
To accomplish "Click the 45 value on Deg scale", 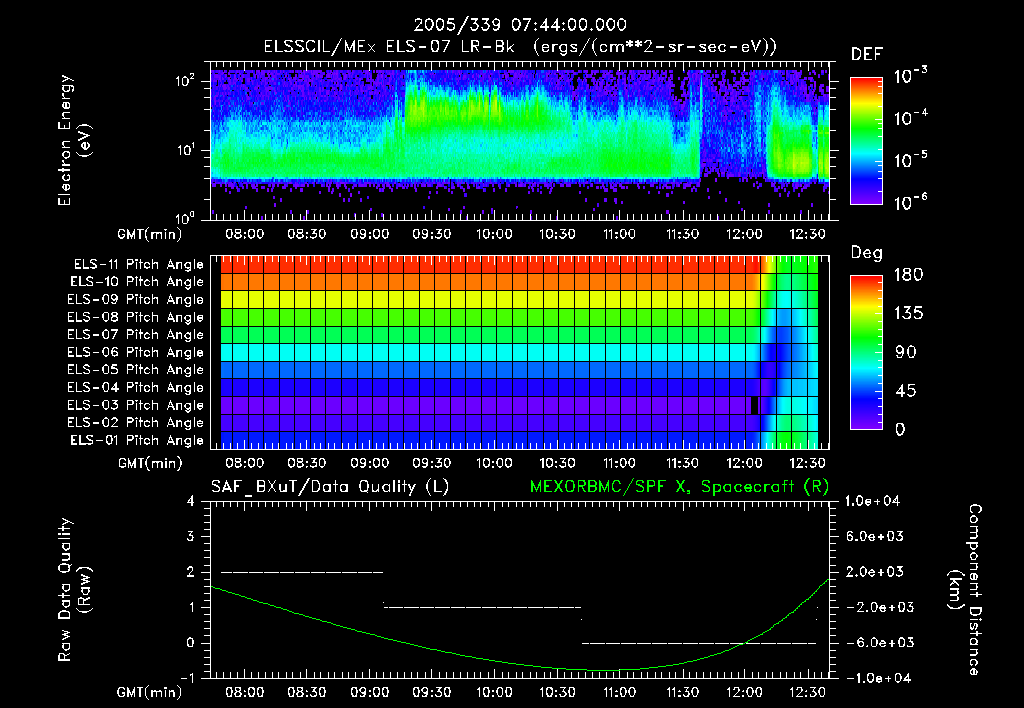I will click(x=906, y=391).
